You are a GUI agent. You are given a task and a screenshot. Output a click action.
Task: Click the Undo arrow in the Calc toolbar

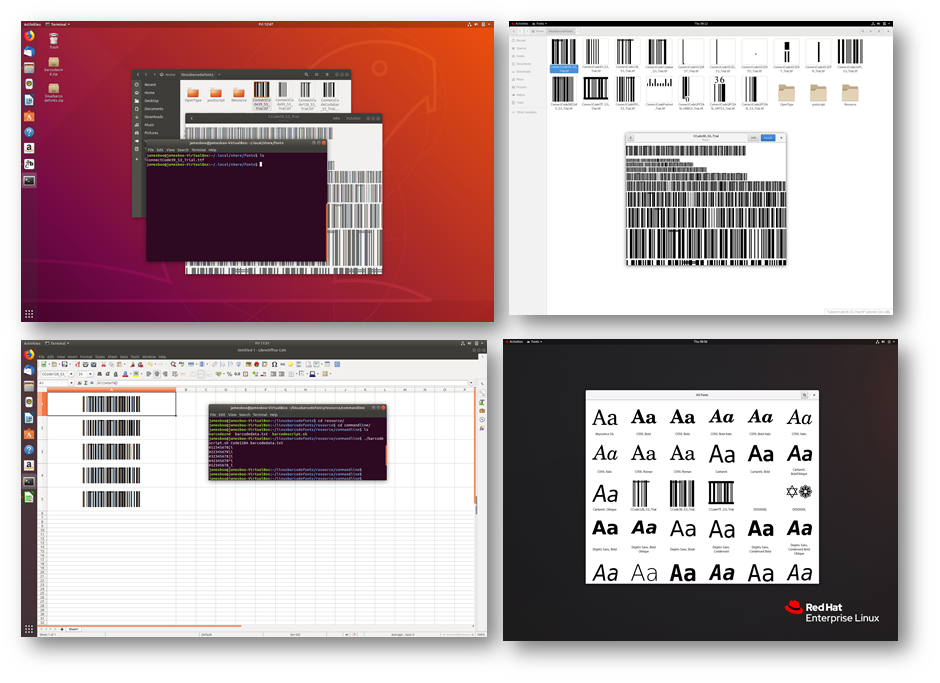click(150, 364)
